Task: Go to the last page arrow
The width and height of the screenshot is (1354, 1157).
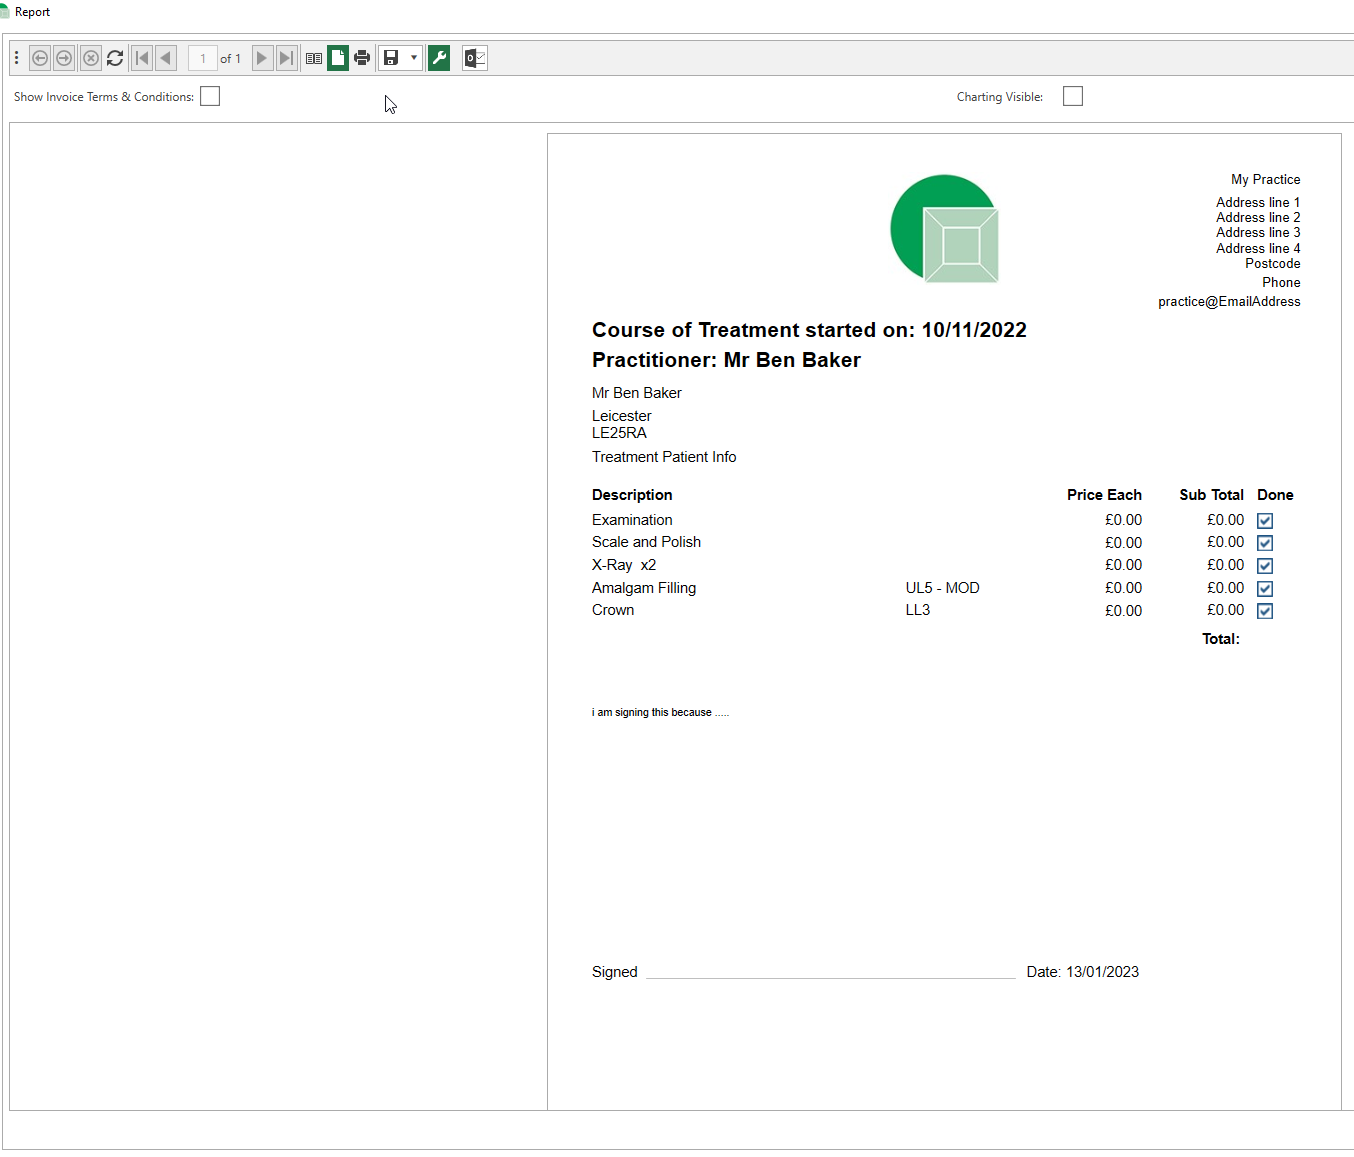Action: (286, 58)
